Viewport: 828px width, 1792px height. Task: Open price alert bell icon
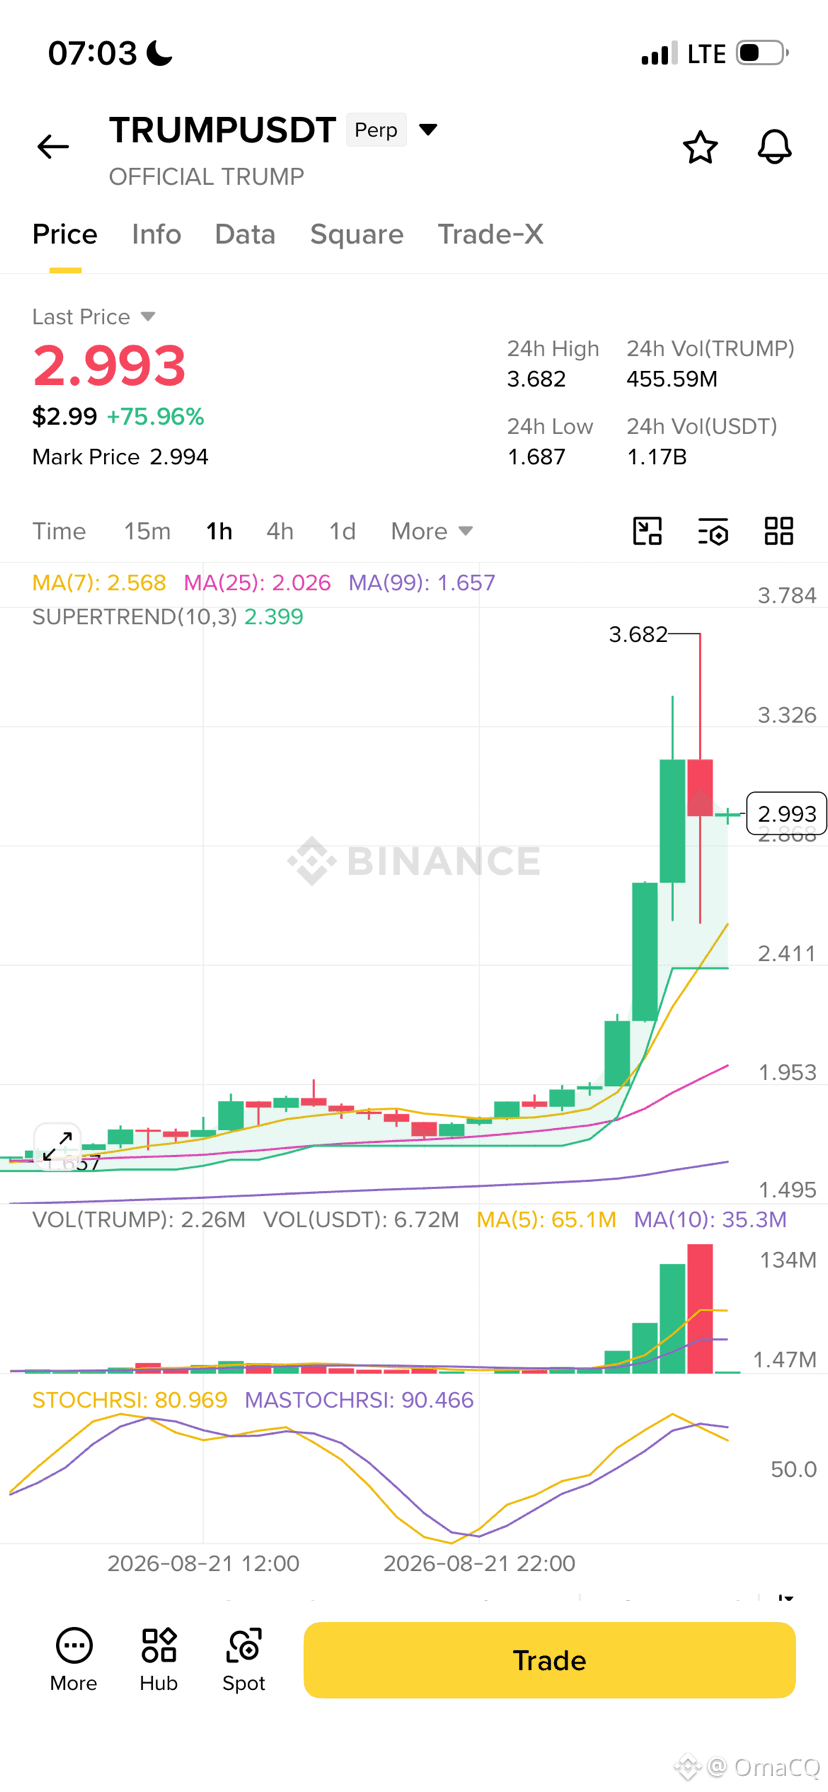point(774,147)
